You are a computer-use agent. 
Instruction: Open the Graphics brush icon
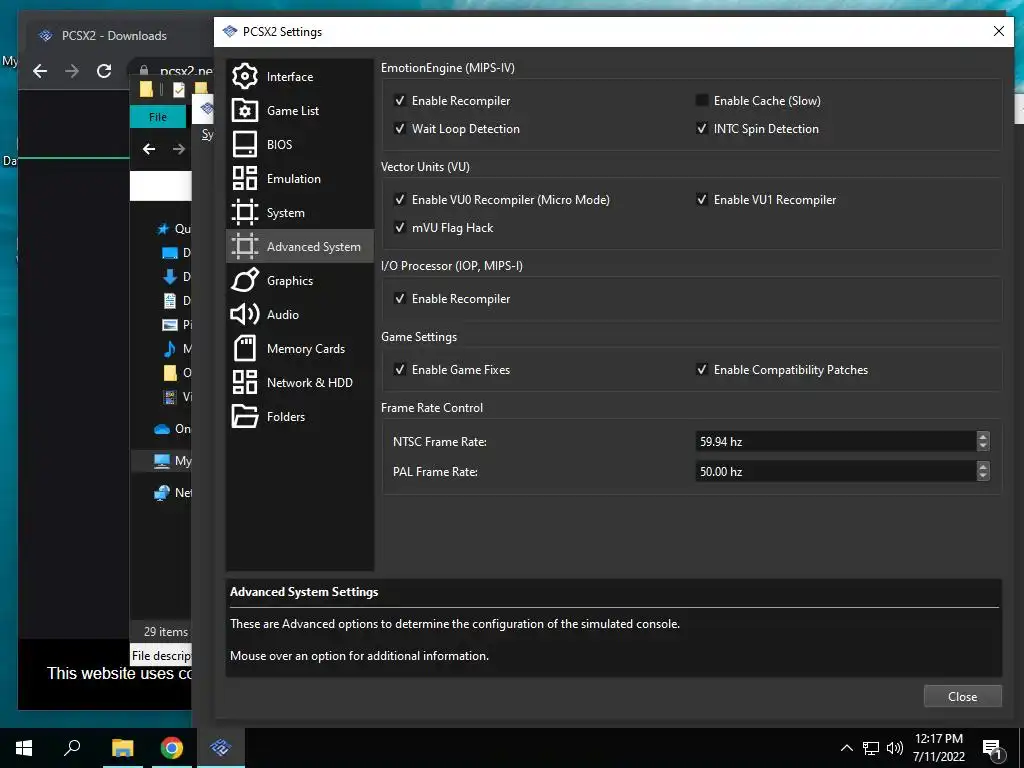click(x=245, y=280)
